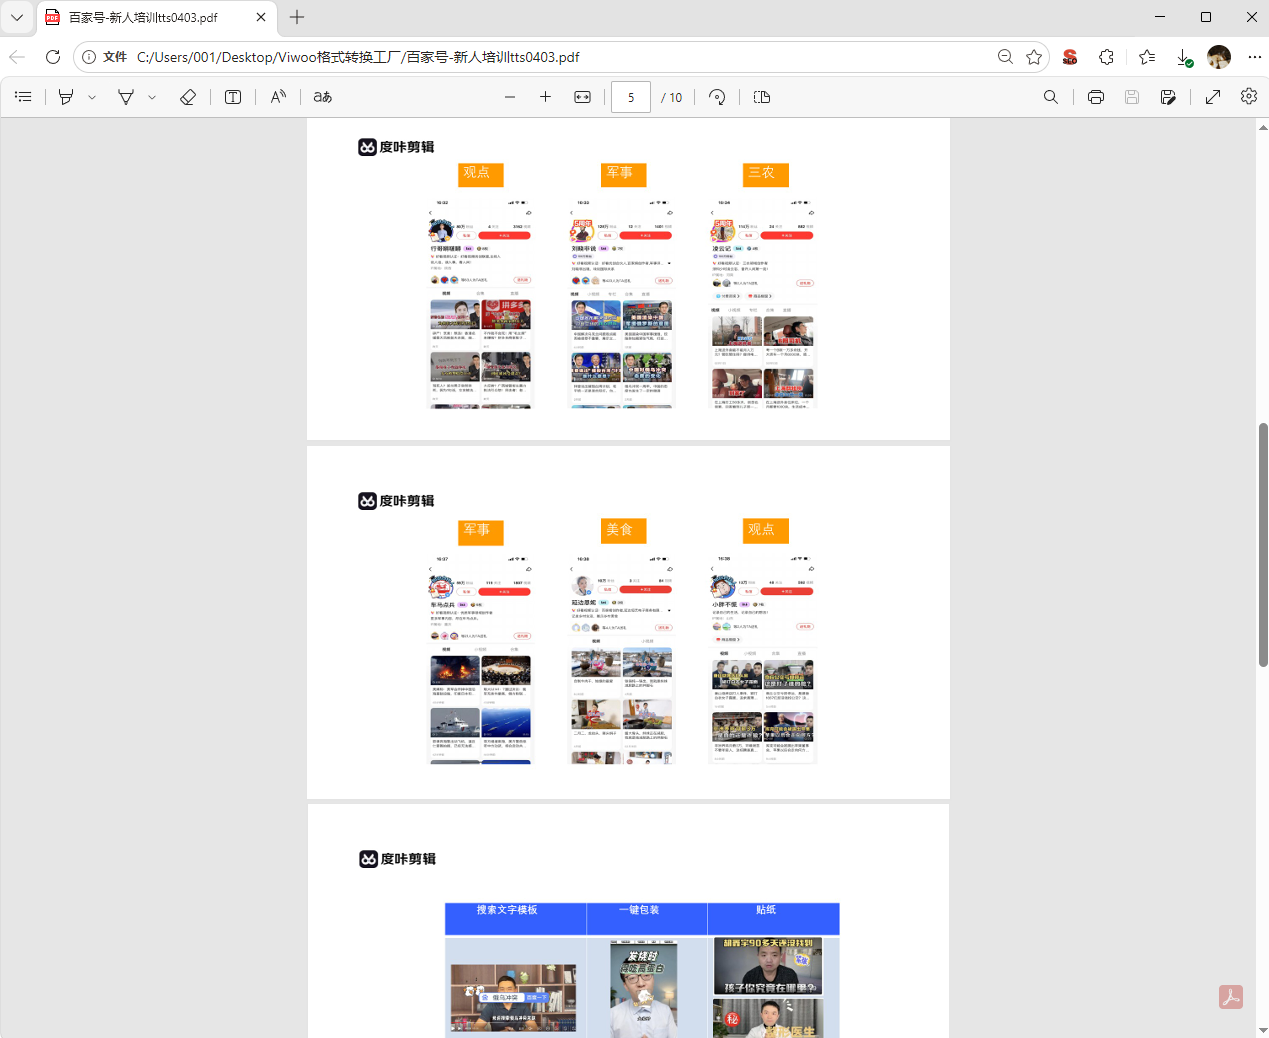Select the PDF draw tool
The width and height of the screenshot is (1269, 1038).
(126, 97)
